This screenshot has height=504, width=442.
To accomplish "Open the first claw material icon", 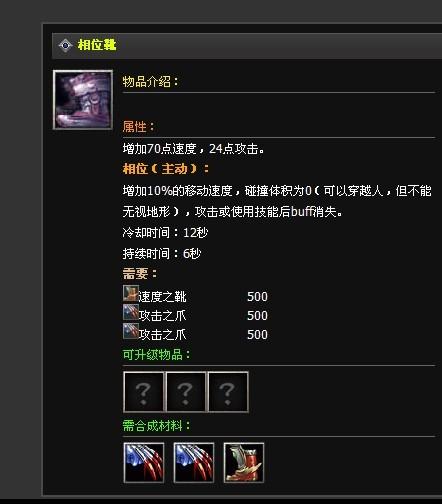I will 144,463.
